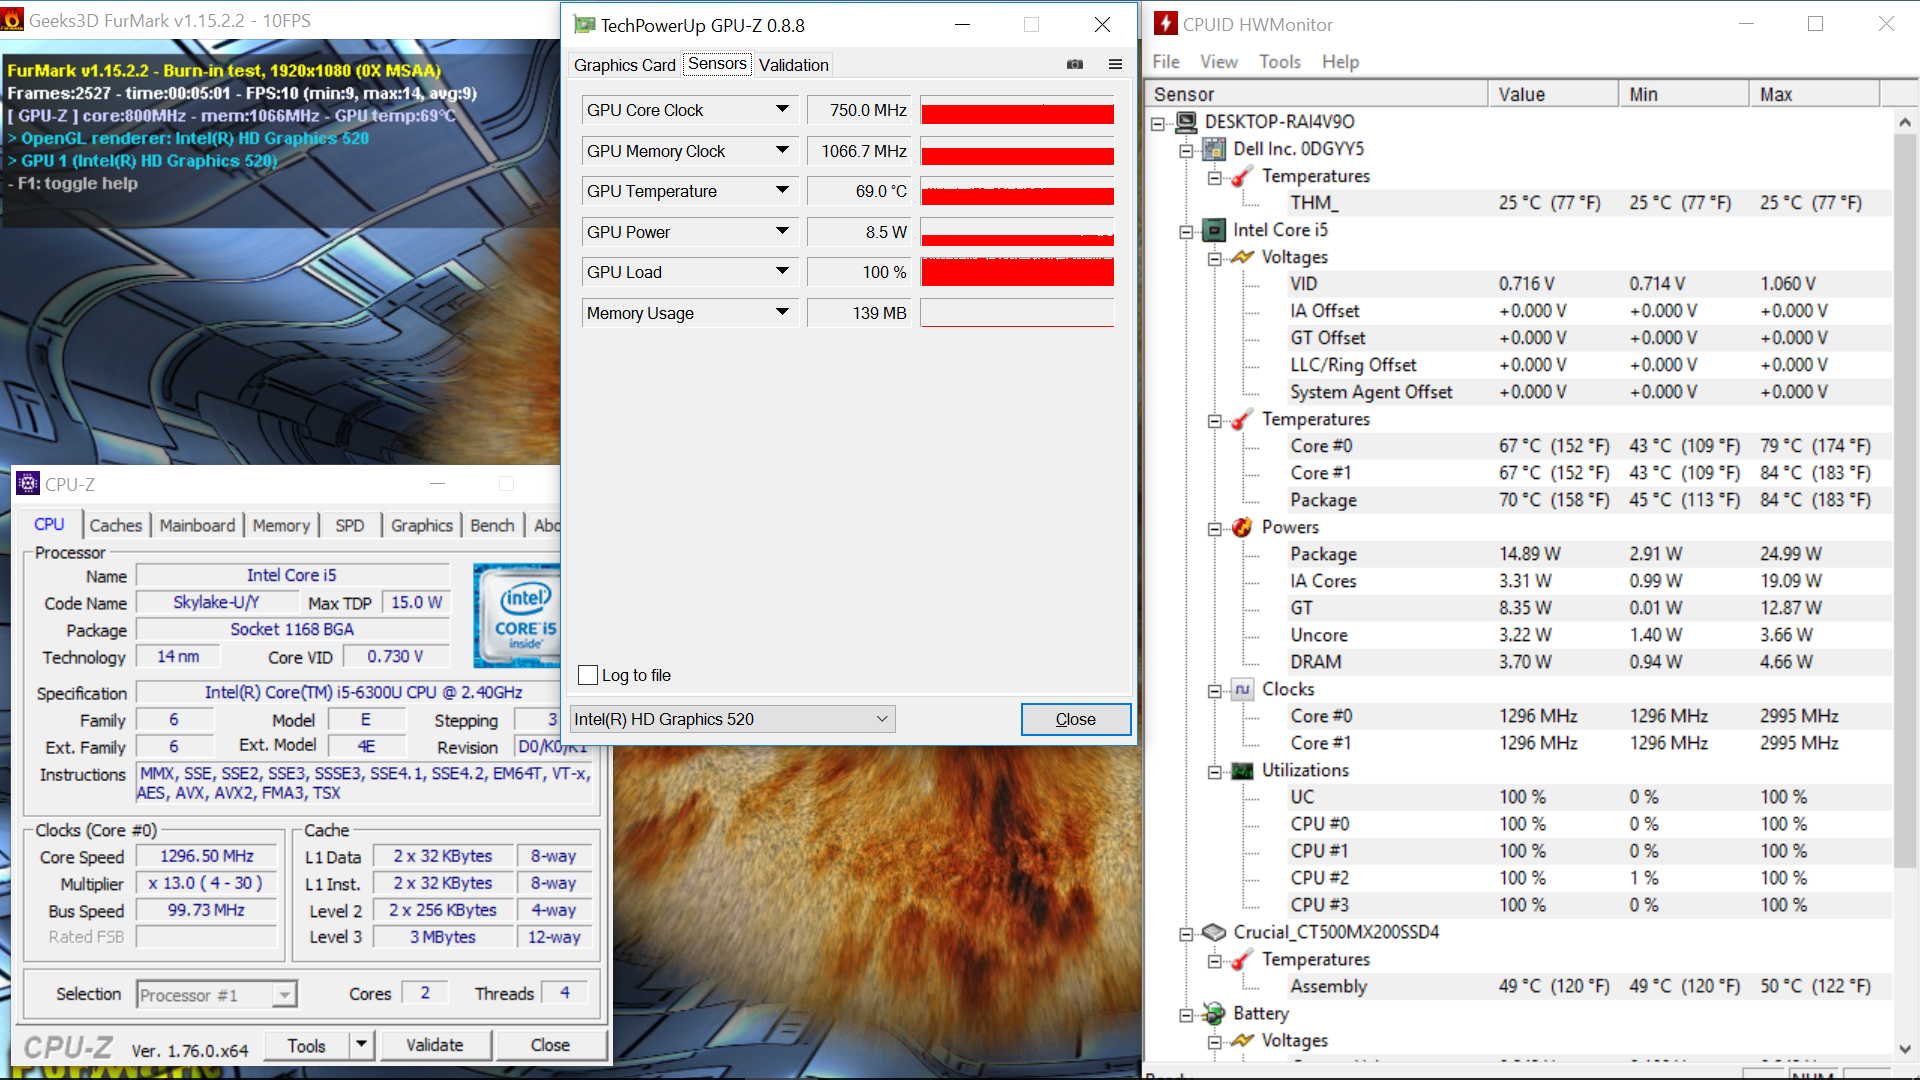Click the Clocks waveform icon
The height and width of the screenshot is (1080, 1920).
click(x=1242, y=689)
